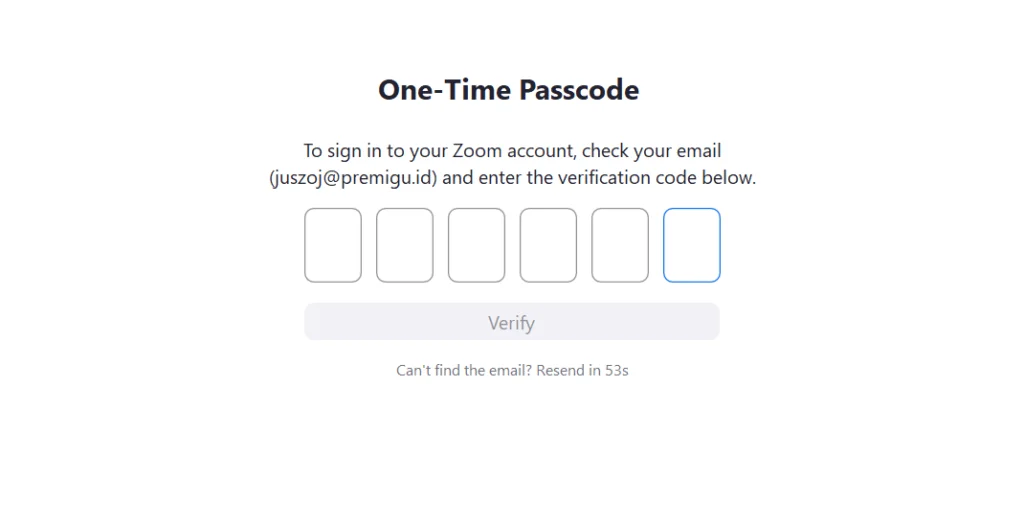
Task: Click the "53s" countdown timer text
Action: point(617,370)
